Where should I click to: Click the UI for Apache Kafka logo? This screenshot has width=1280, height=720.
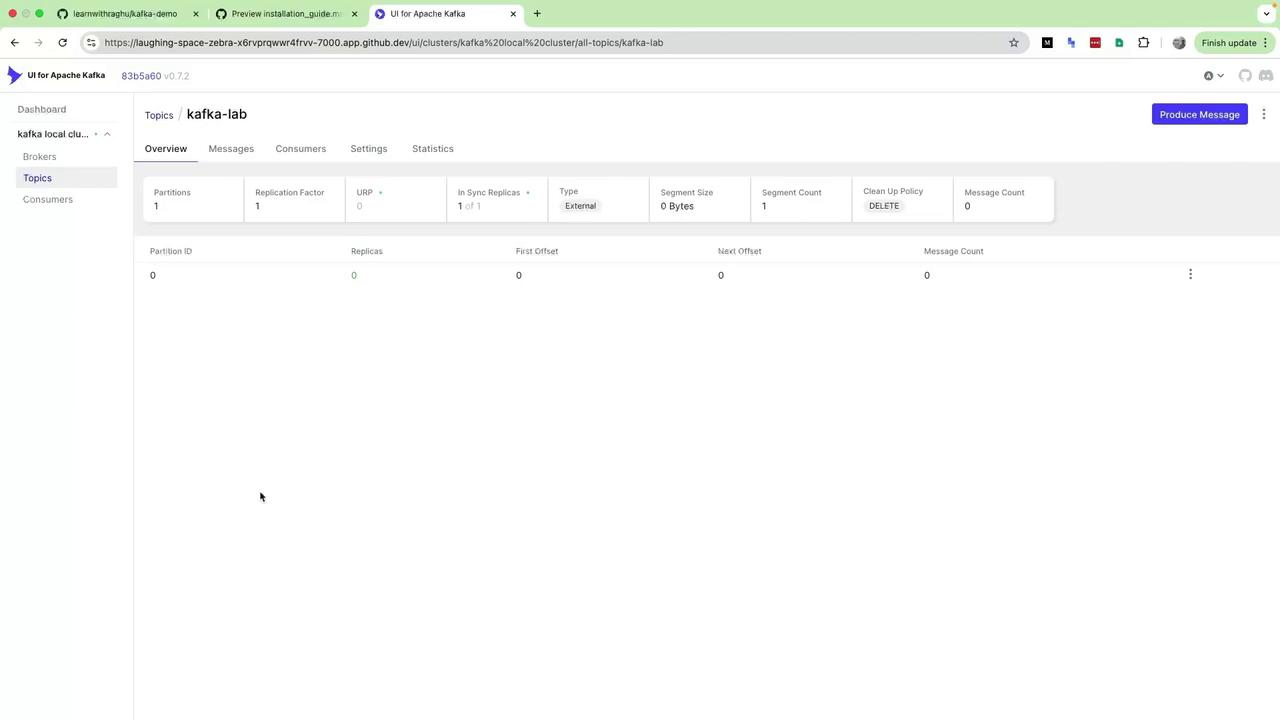pyautogui.click(x=56, y=75)
